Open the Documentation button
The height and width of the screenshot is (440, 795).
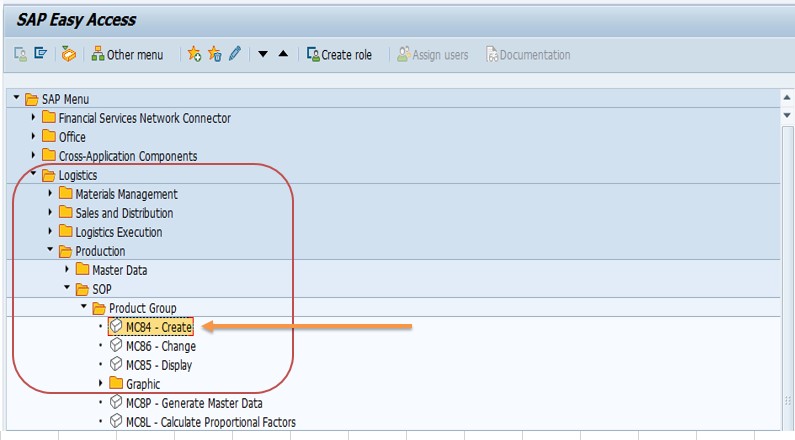(528, 54)
